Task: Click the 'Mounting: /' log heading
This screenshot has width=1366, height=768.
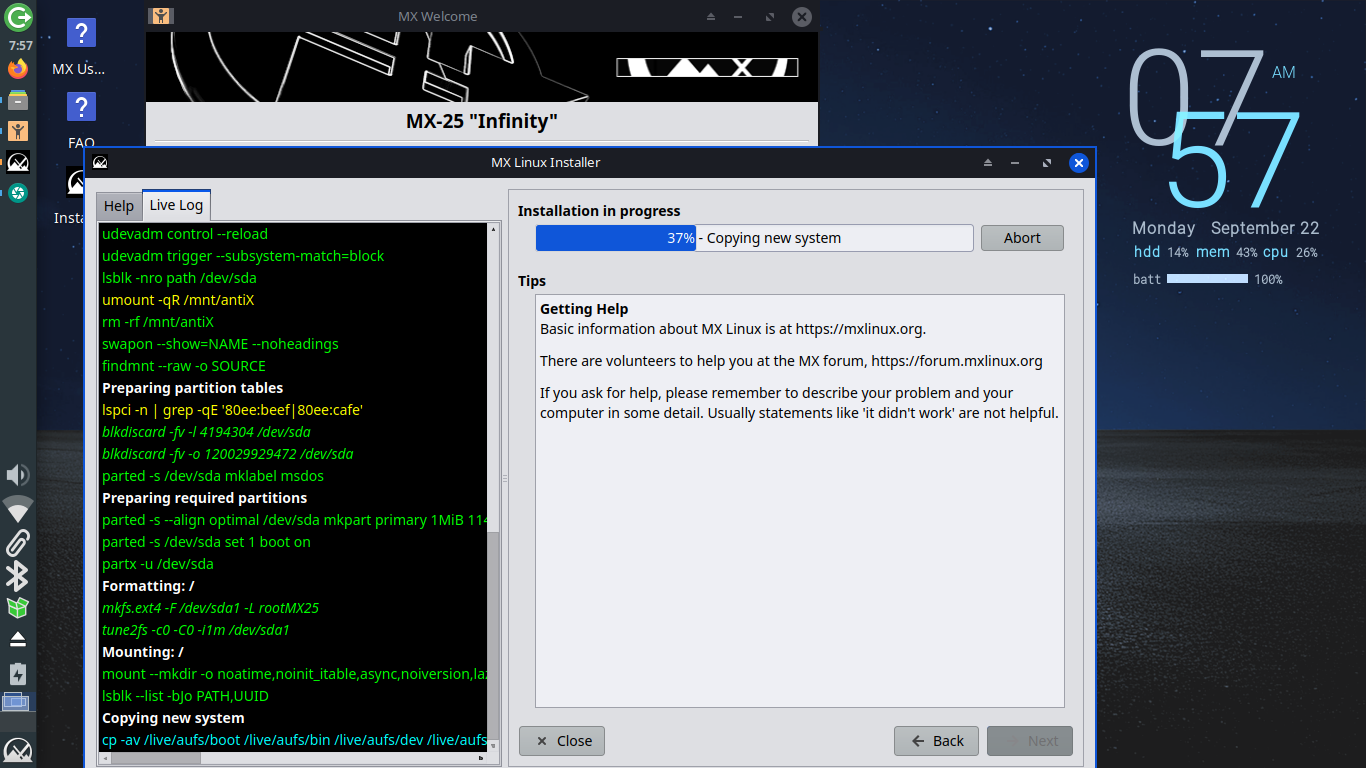Action: coord(143,652)
